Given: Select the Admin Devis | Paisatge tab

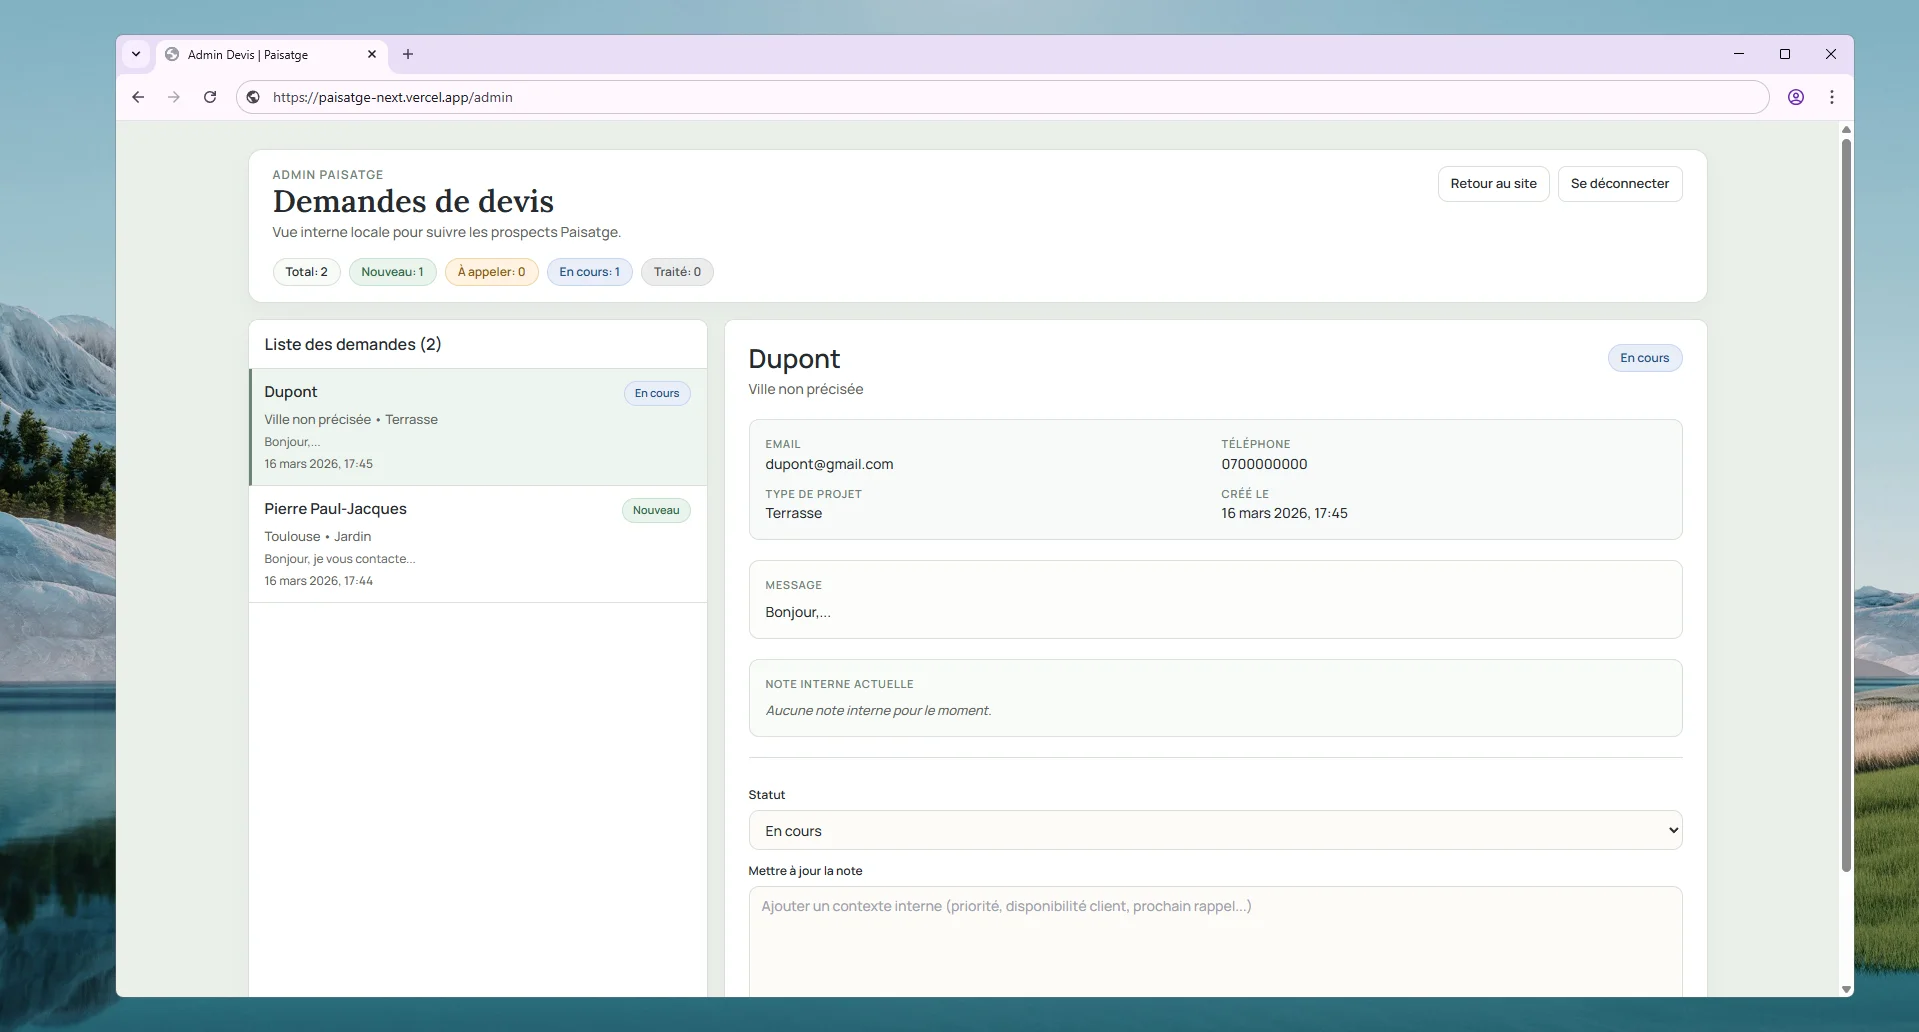Looking at the screenshot, I should (x=260, y=55).
